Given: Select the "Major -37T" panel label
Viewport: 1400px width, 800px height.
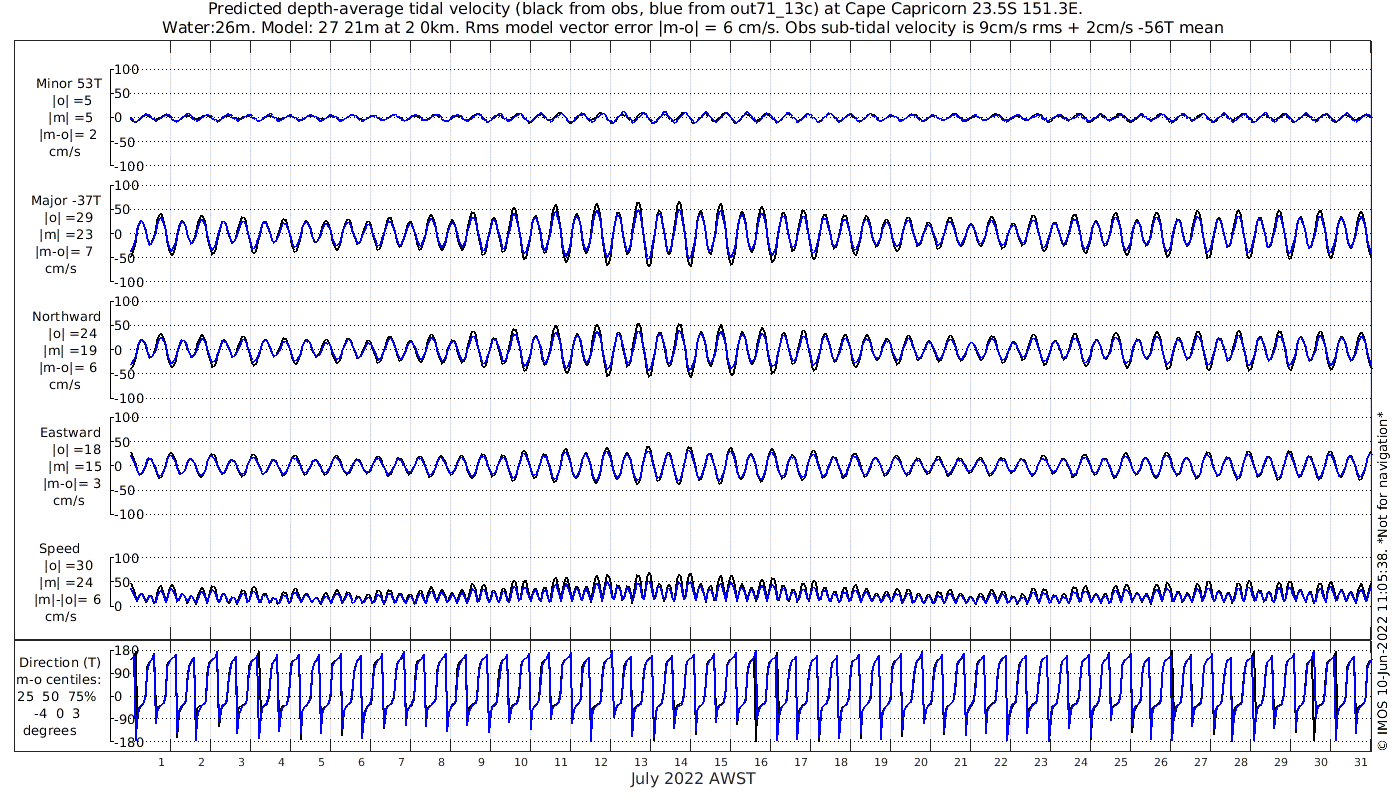Looking at the screenshot, I should (x=66, y=200).
